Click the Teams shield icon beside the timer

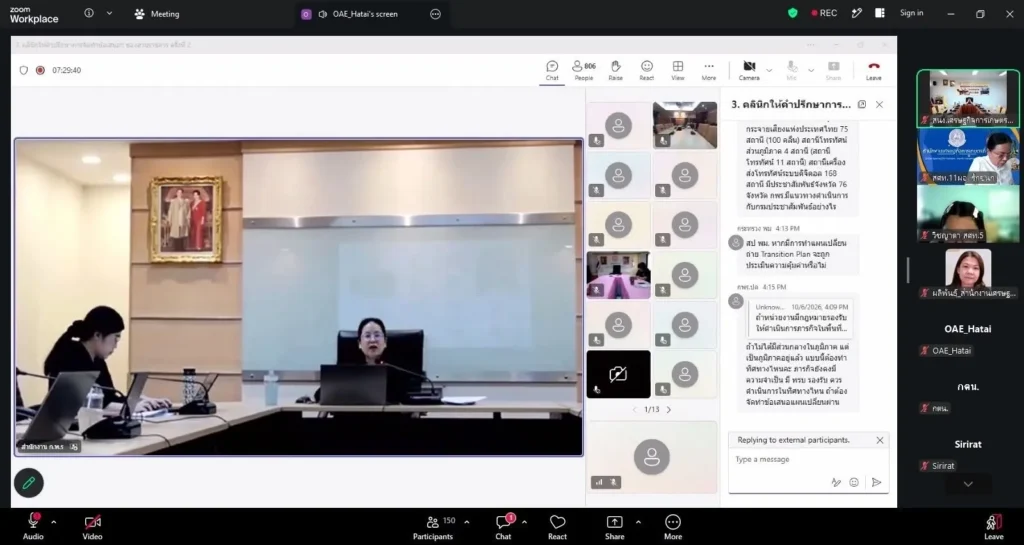coord(24,70)
